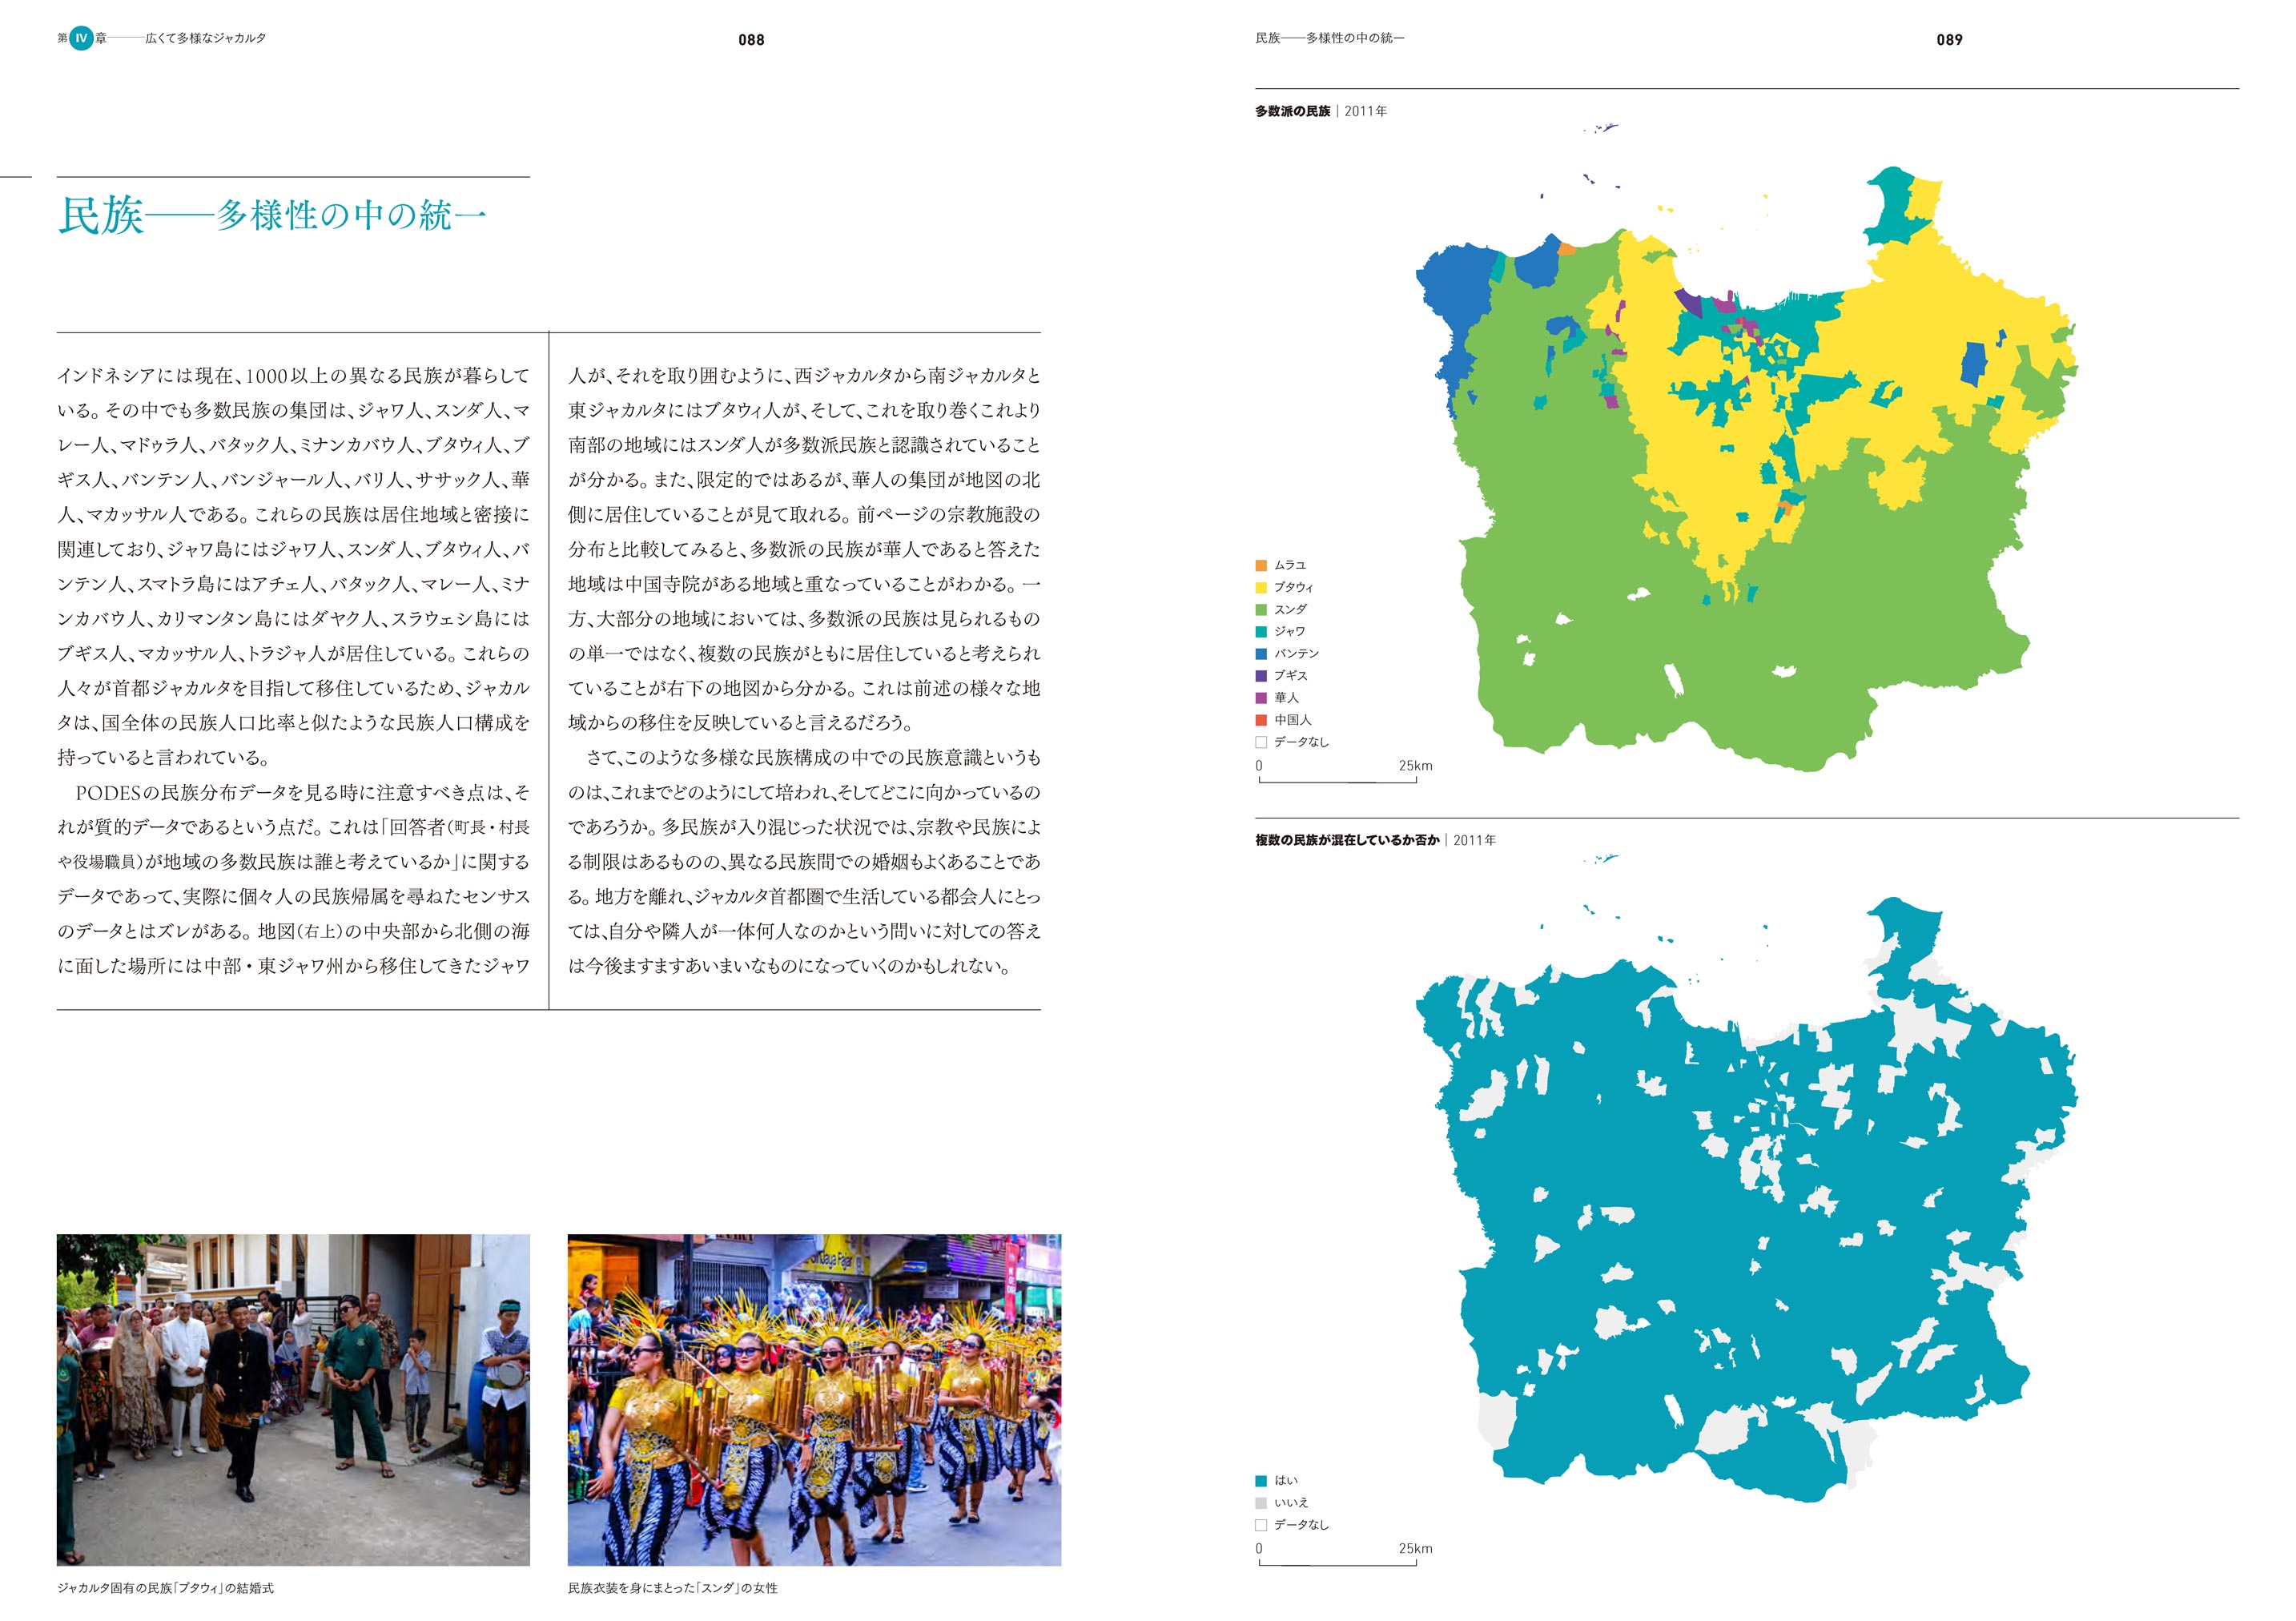The width and height of the screenshot is (2296, 1621).
Task: Click the grey いいえ legend swatch
Action: coord(1261,1503)
